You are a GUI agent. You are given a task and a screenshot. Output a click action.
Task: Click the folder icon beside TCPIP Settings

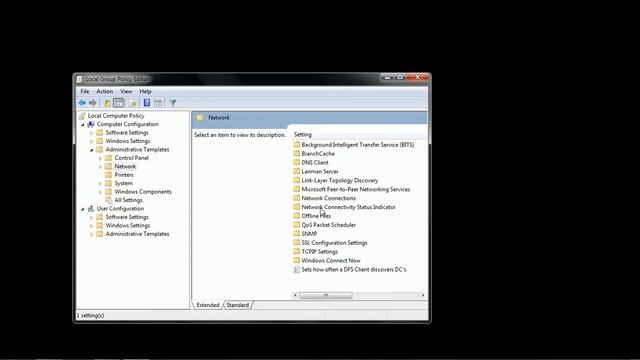[297, 251]
